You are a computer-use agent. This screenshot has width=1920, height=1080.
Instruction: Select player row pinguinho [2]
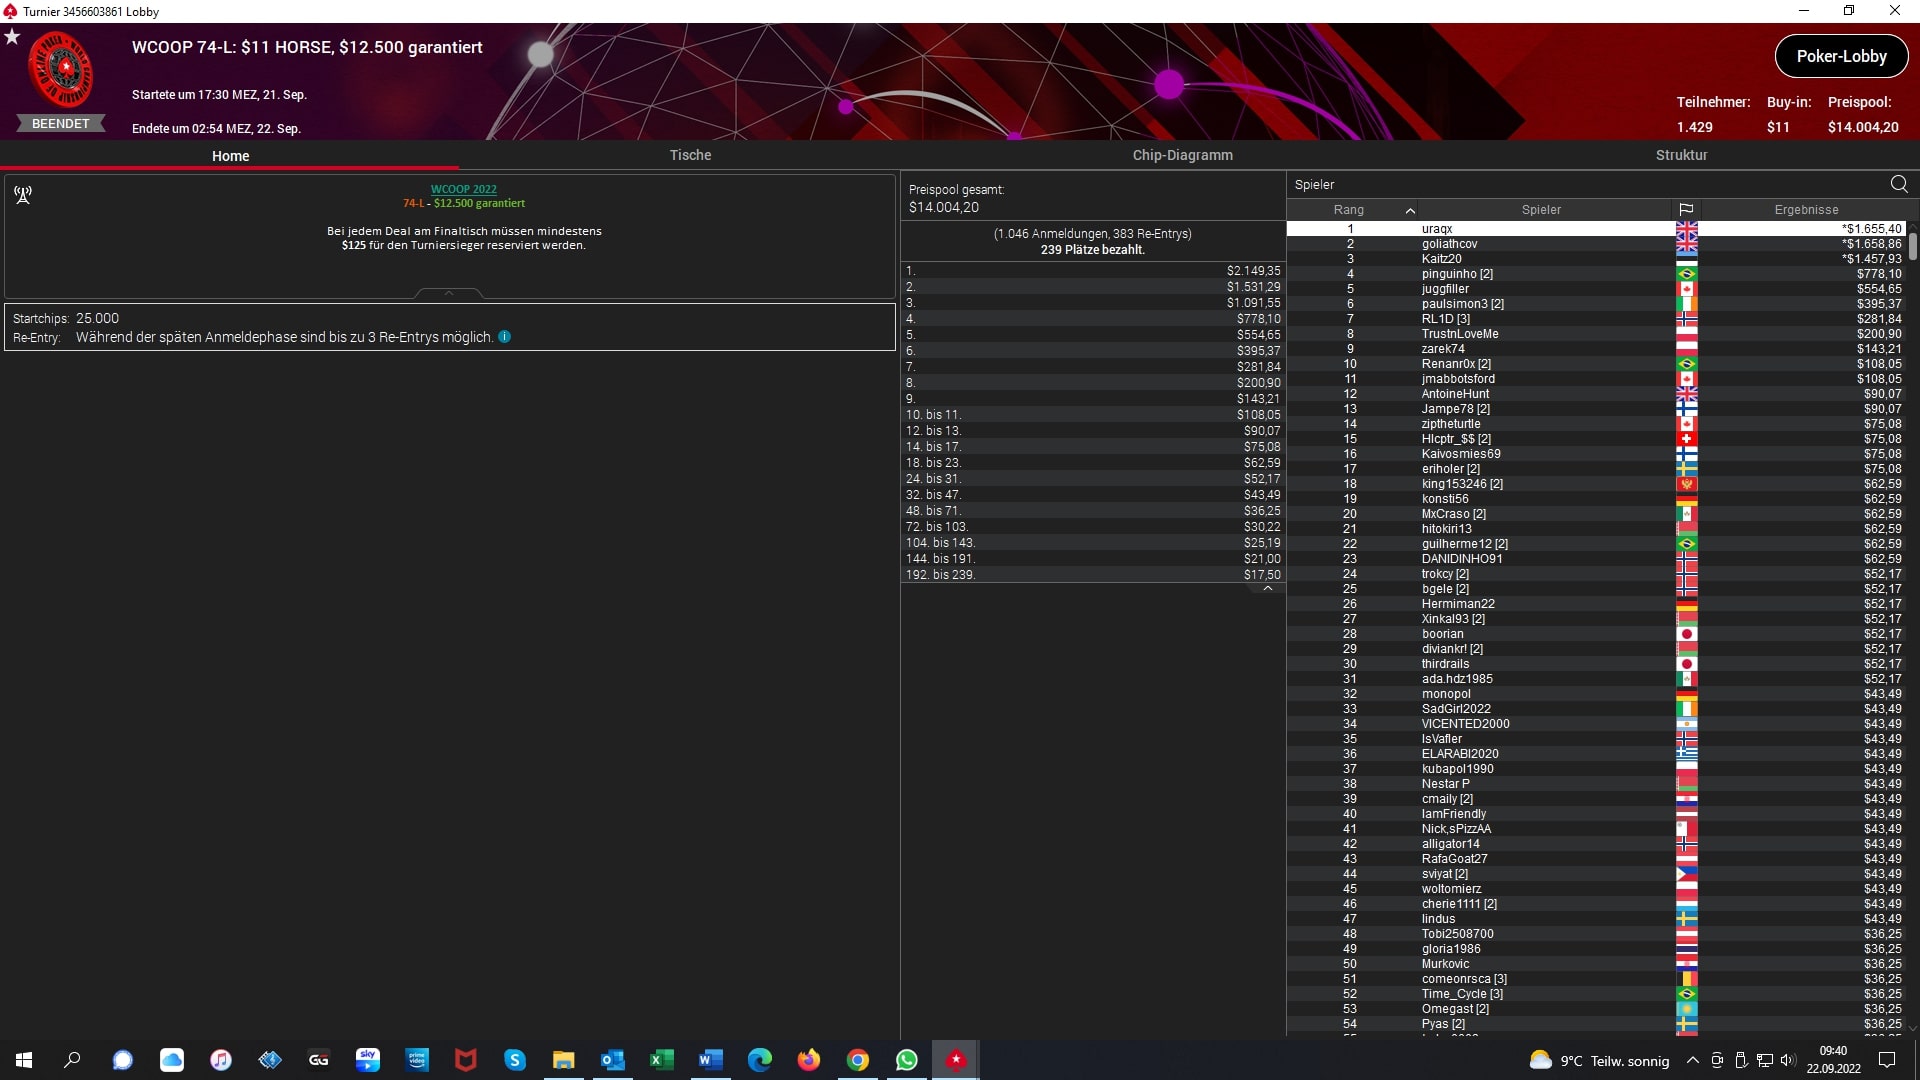(x=1596, y=274)
